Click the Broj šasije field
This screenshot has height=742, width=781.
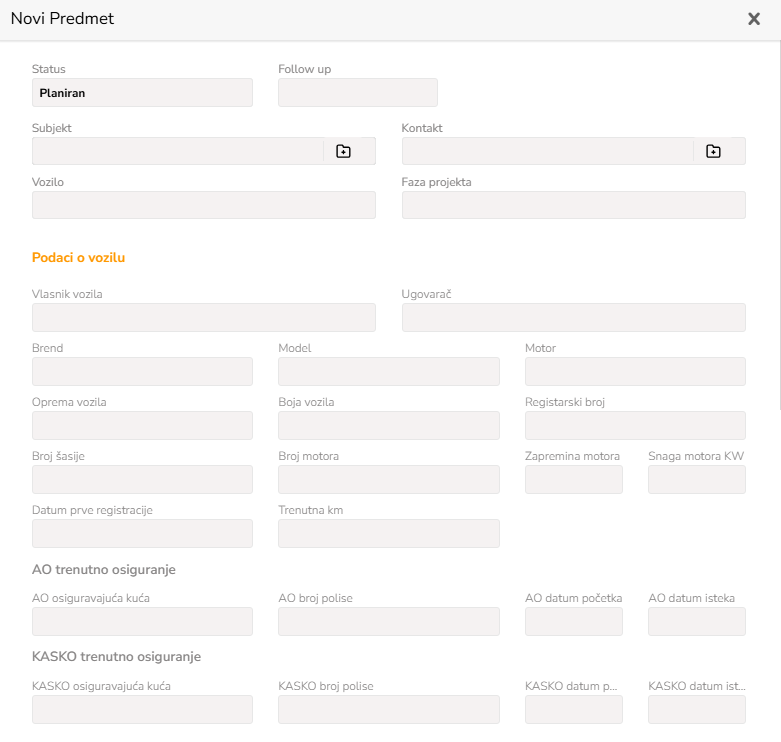(142, 480)
